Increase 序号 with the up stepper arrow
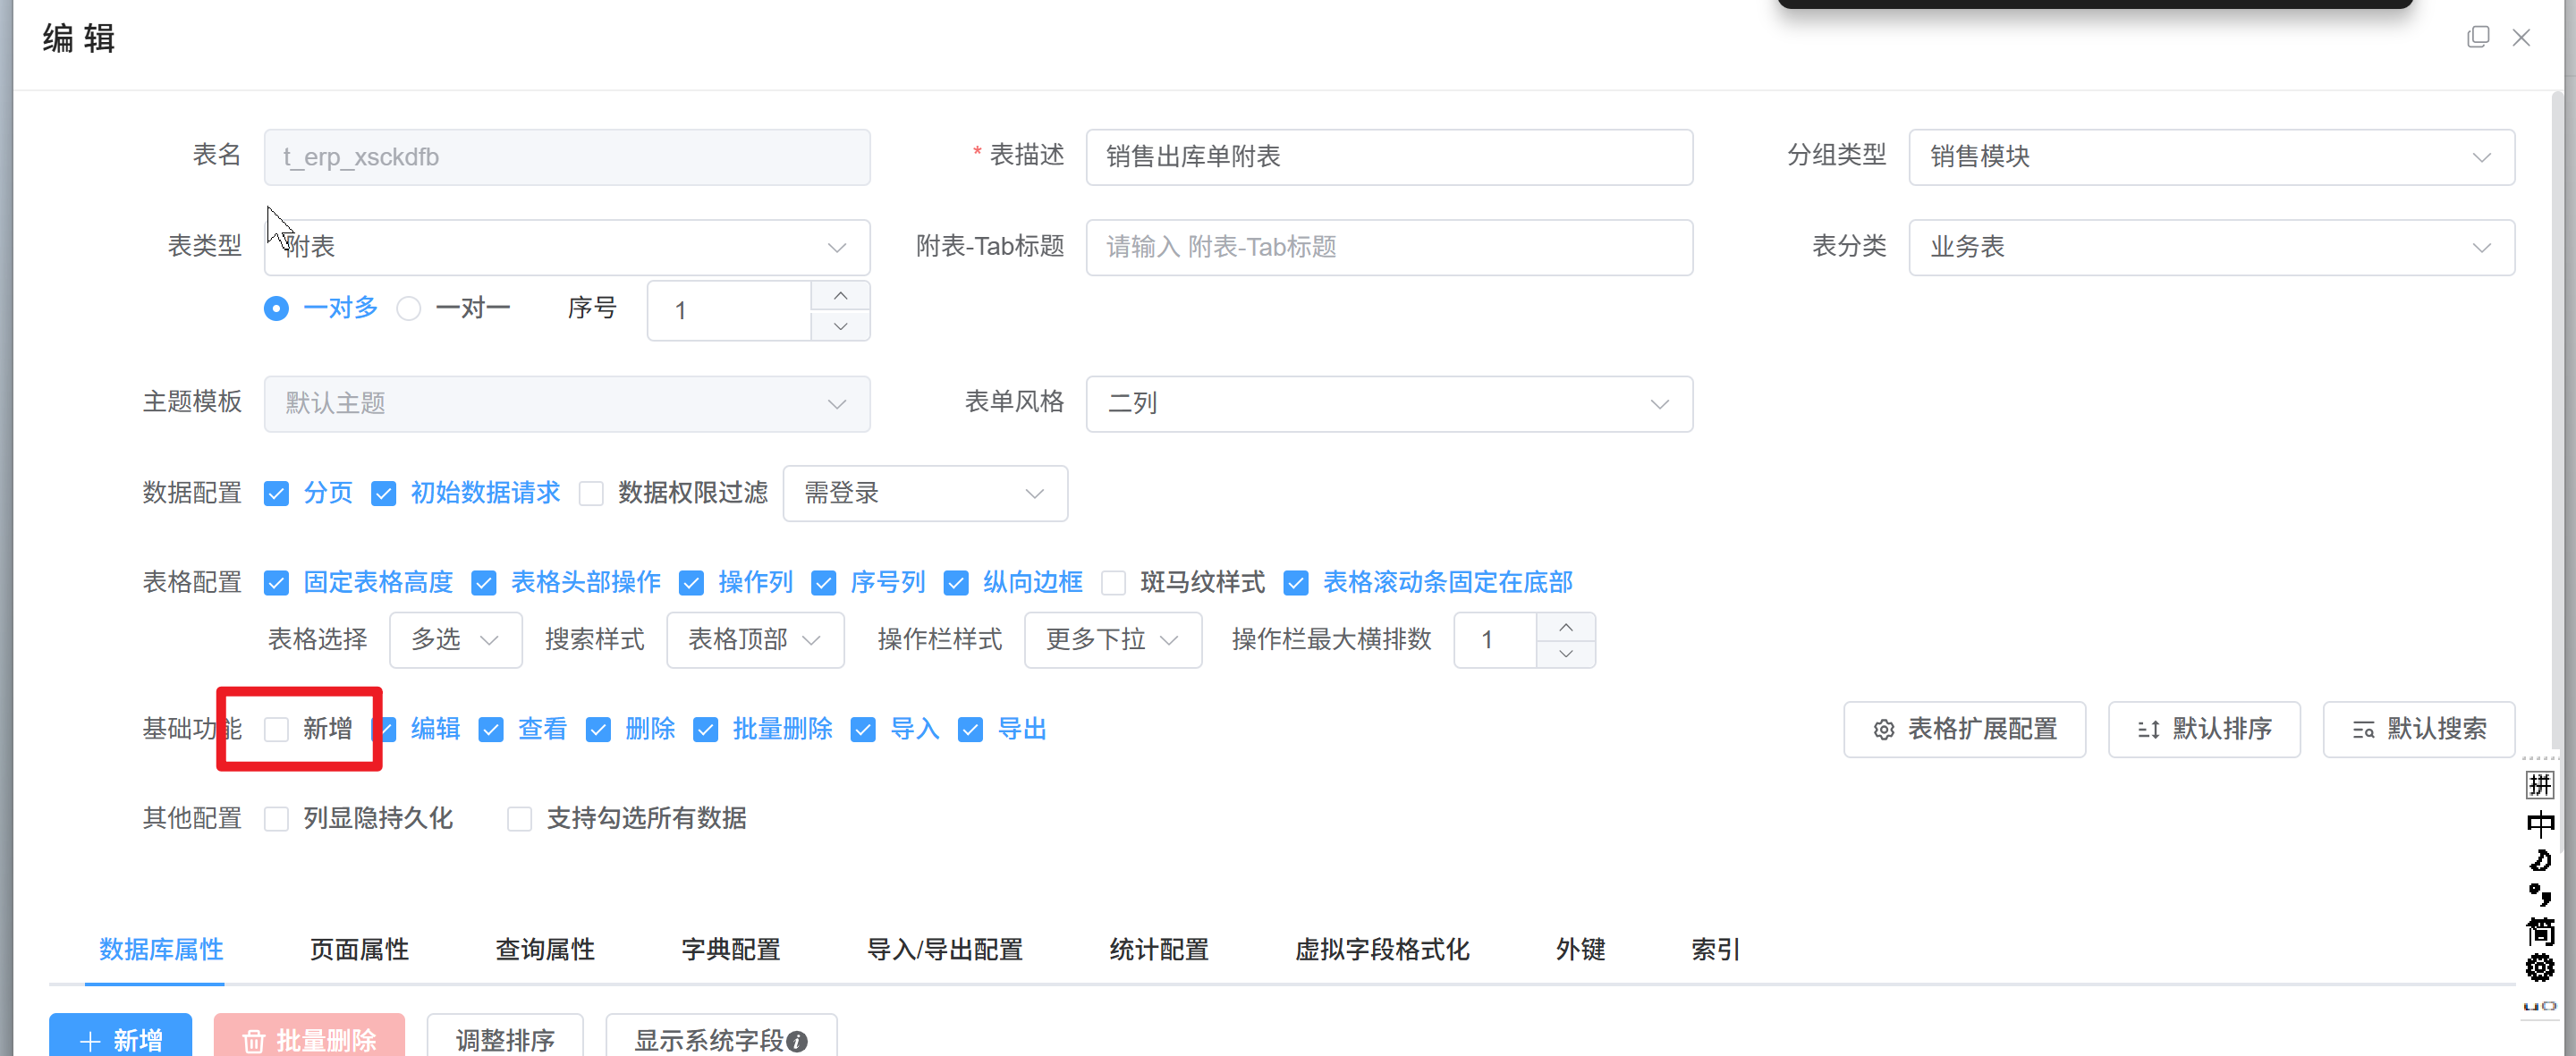This screenshot has height=1056, width=2576. pyautogui.click(x=840, y=296)
